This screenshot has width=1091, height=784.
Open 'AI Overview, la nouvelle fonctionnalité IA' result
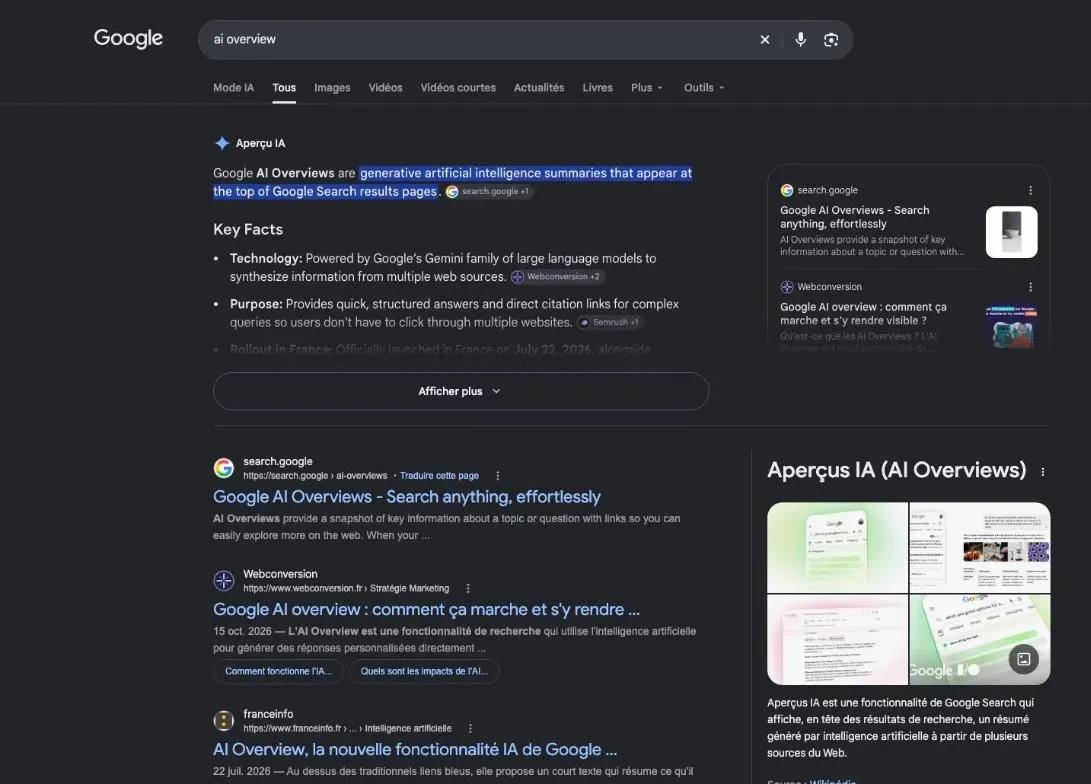415,749
